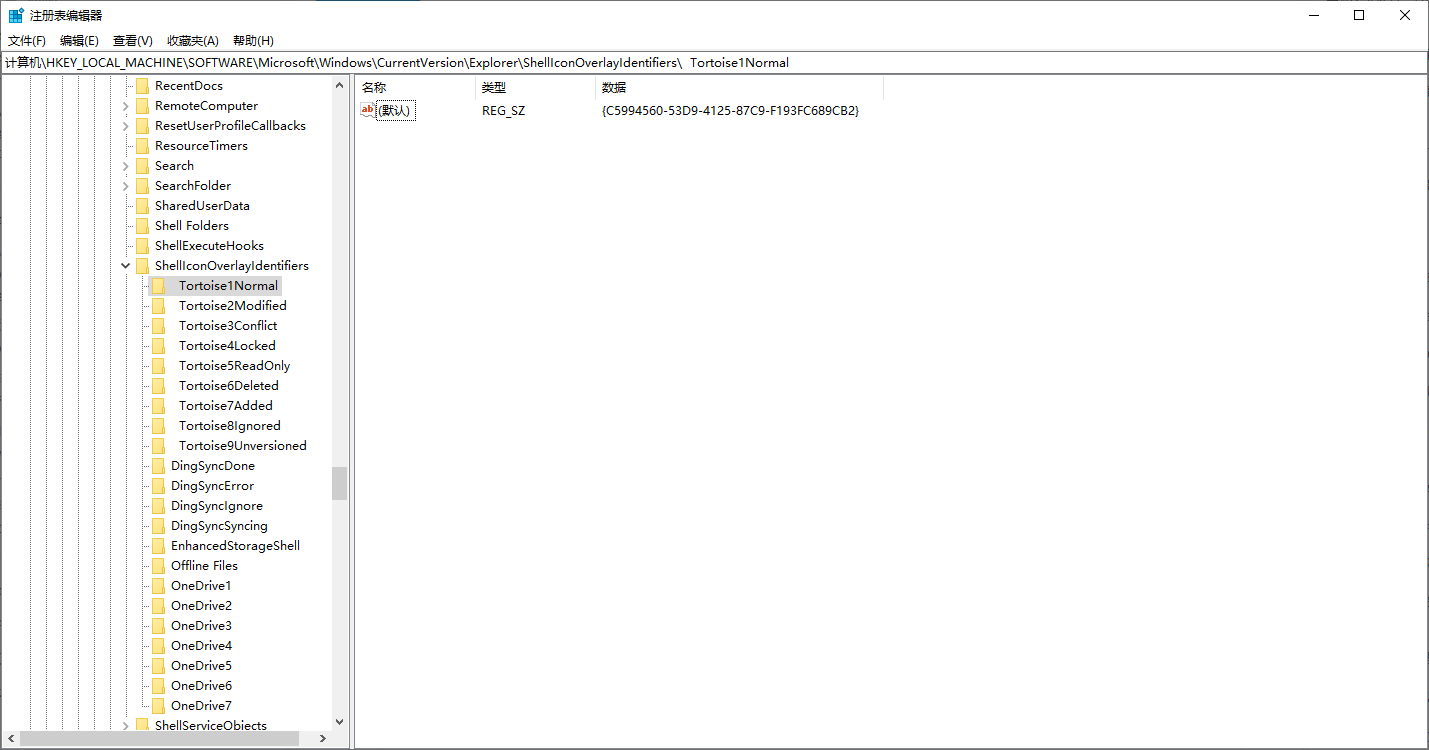Open the 编辑(E) menu
Screen dimensions: 1429x750
79,41
